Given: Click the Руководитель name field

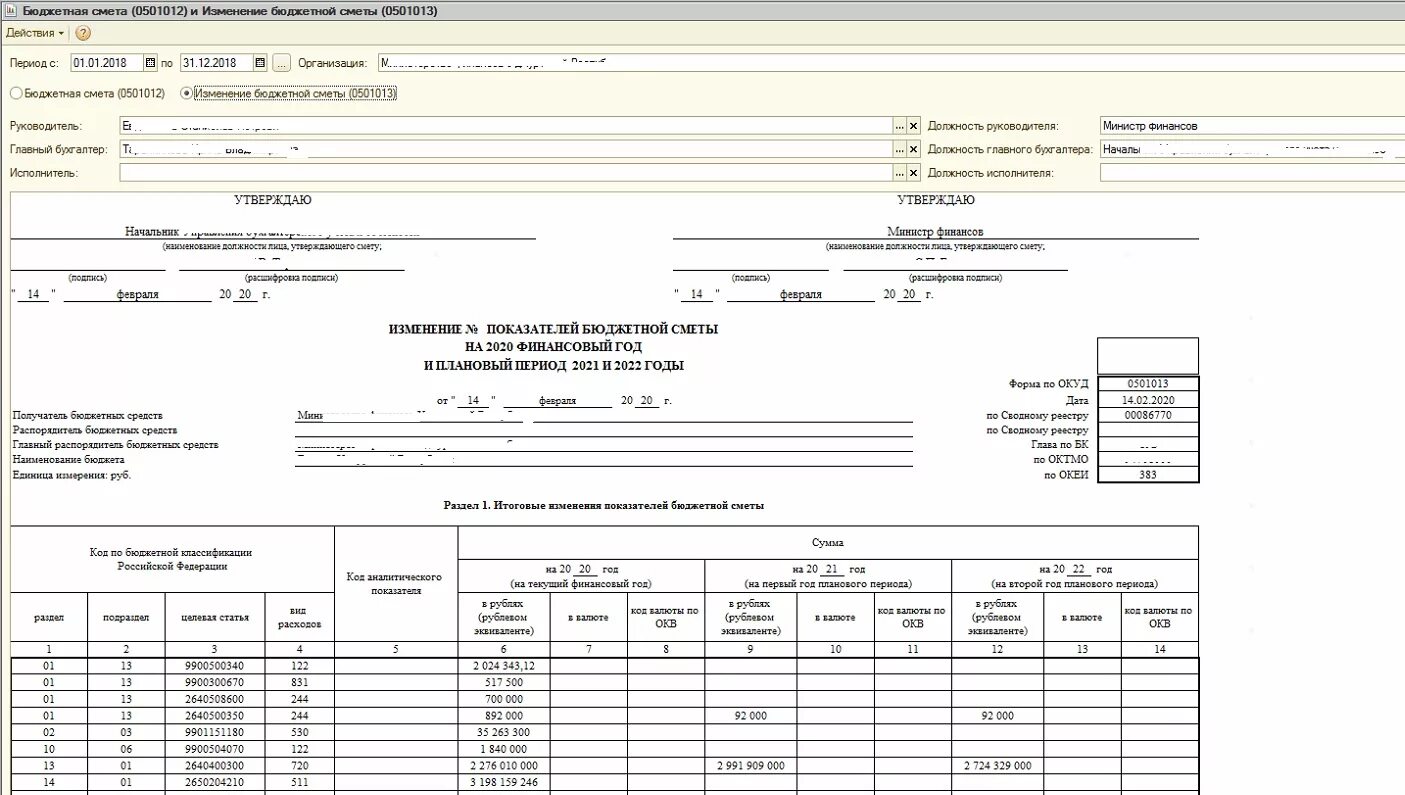Looking at the screenshot, I should 505,126.
